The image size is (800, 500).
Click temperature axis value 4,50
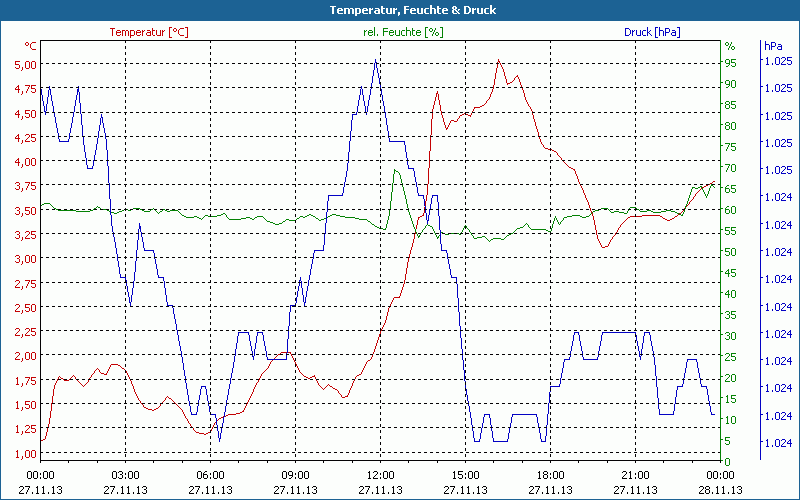coord(26,114)
